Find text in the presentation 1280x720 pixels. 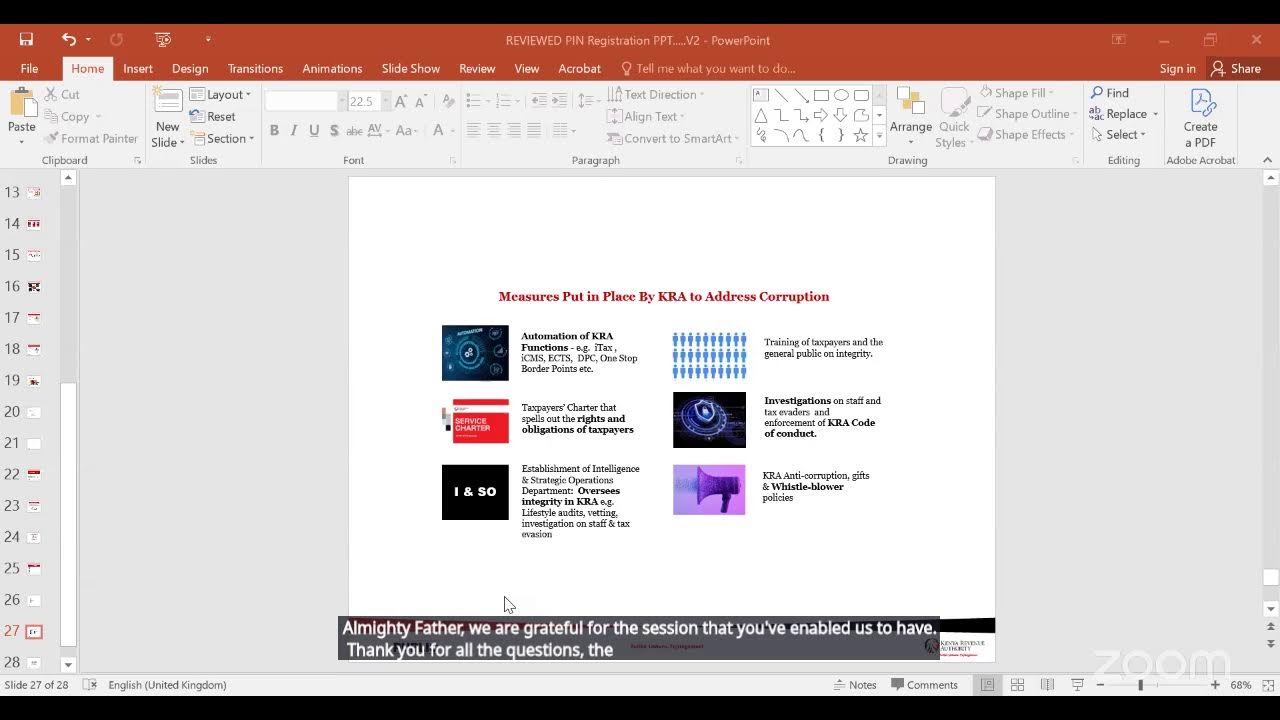tap(1109, 93)
